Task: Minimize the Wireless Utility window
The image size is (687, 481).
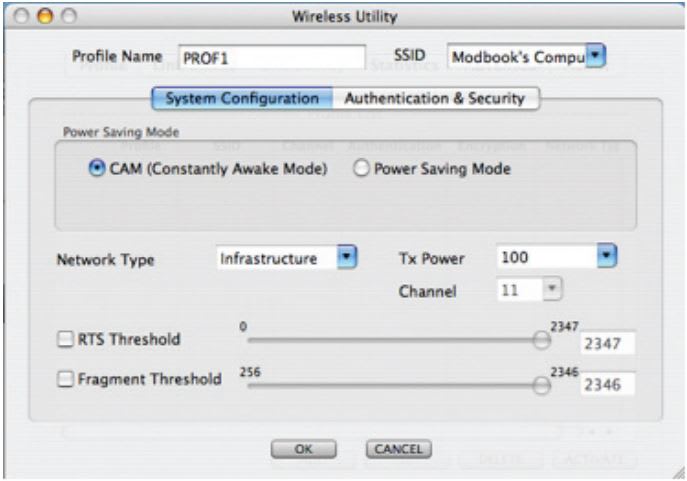Action: coord(45,16)
